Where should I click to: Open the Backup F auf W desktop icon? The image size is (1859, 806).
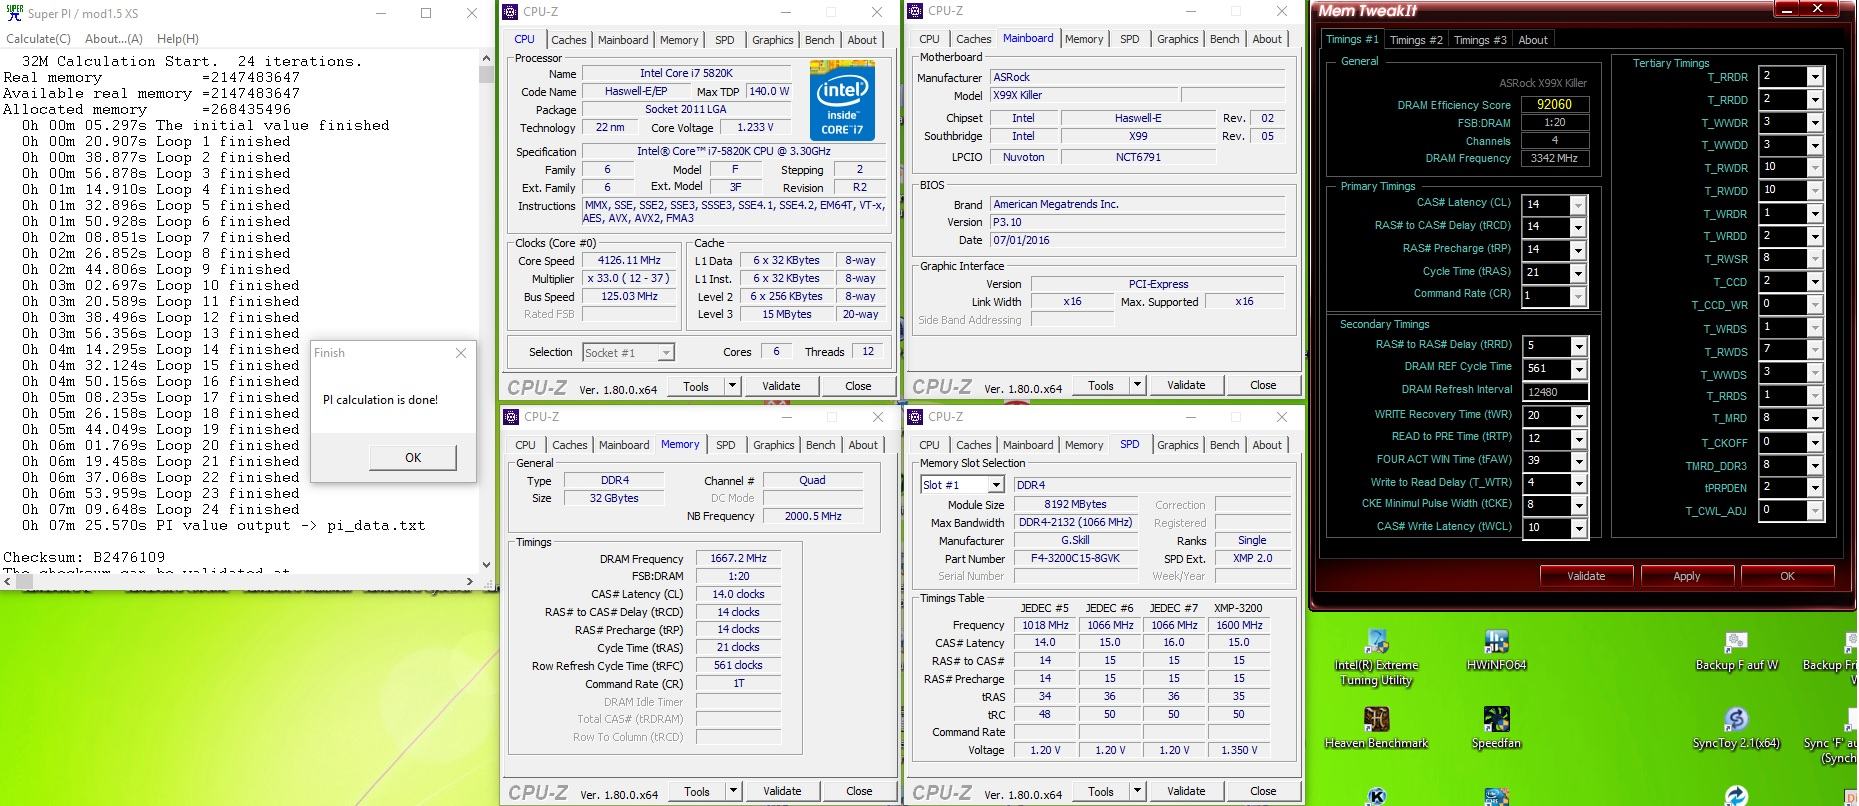(x=1736, y=650)
